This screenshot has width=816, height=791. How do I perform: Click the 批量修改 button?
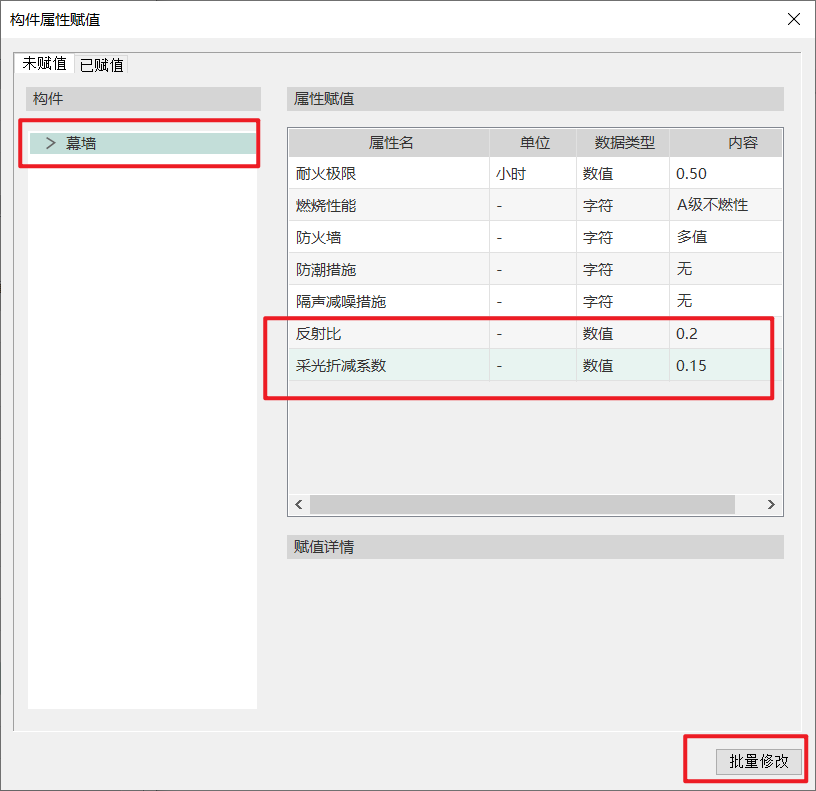758,761
